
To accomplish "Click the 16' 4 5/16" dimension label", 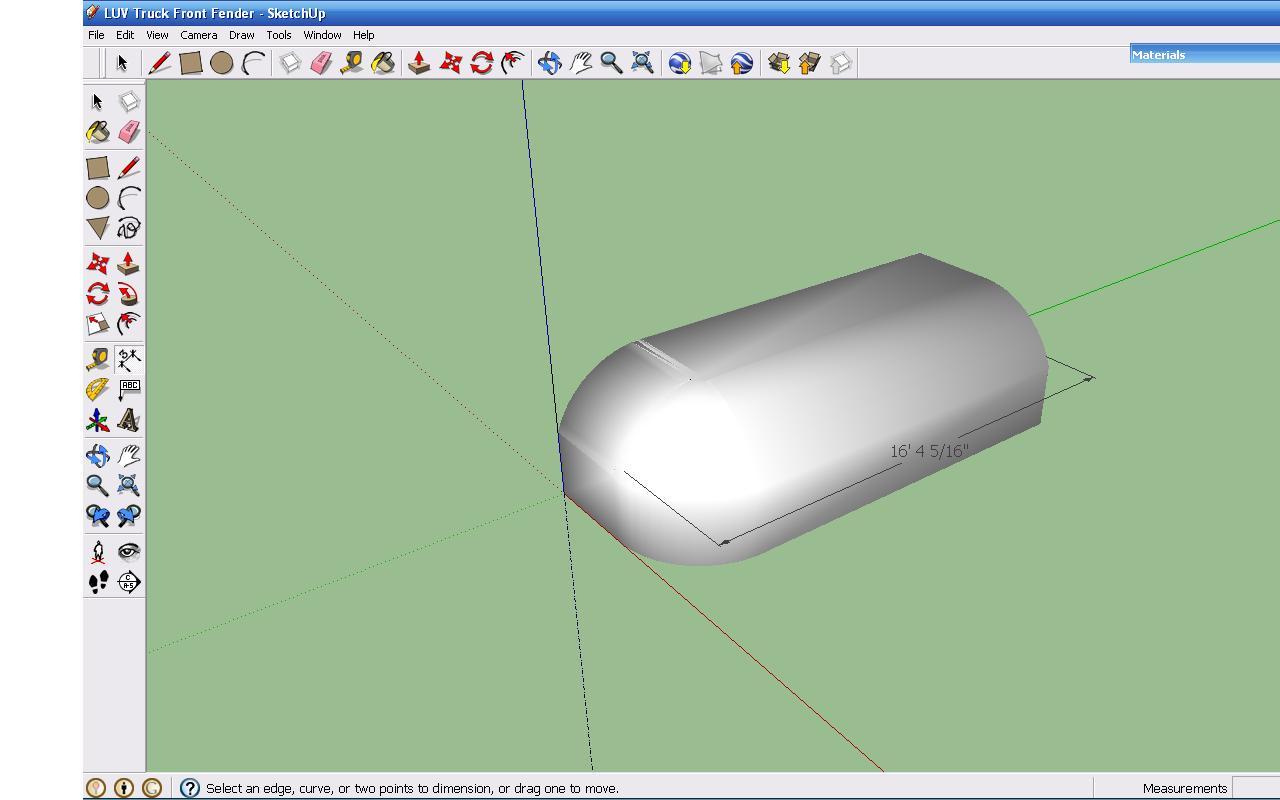I will pos(929,451).
